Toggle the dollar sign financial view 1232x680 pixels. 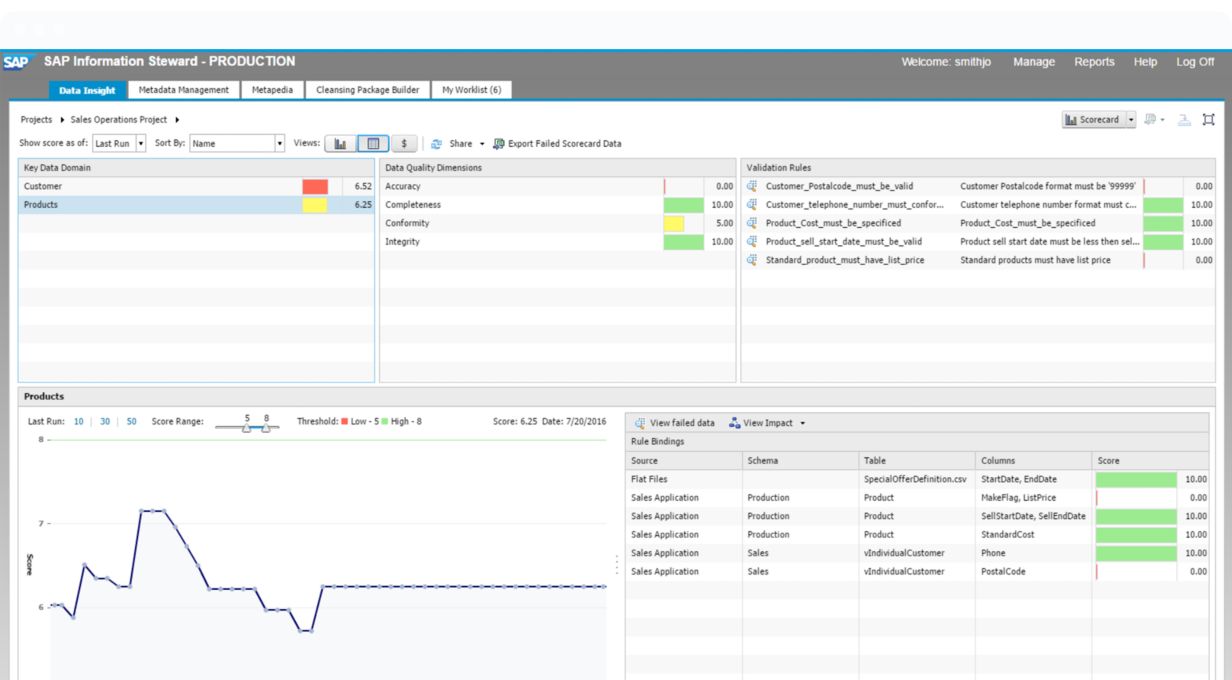404,144
